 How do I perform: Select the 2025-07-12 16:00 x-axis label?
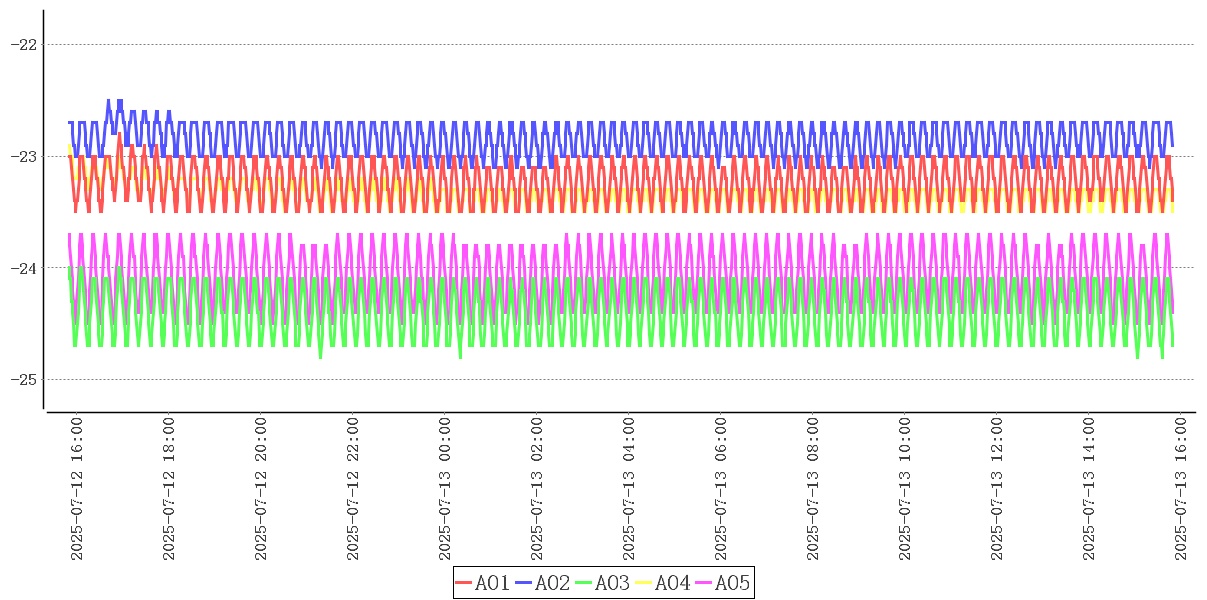tap(77, 489)
